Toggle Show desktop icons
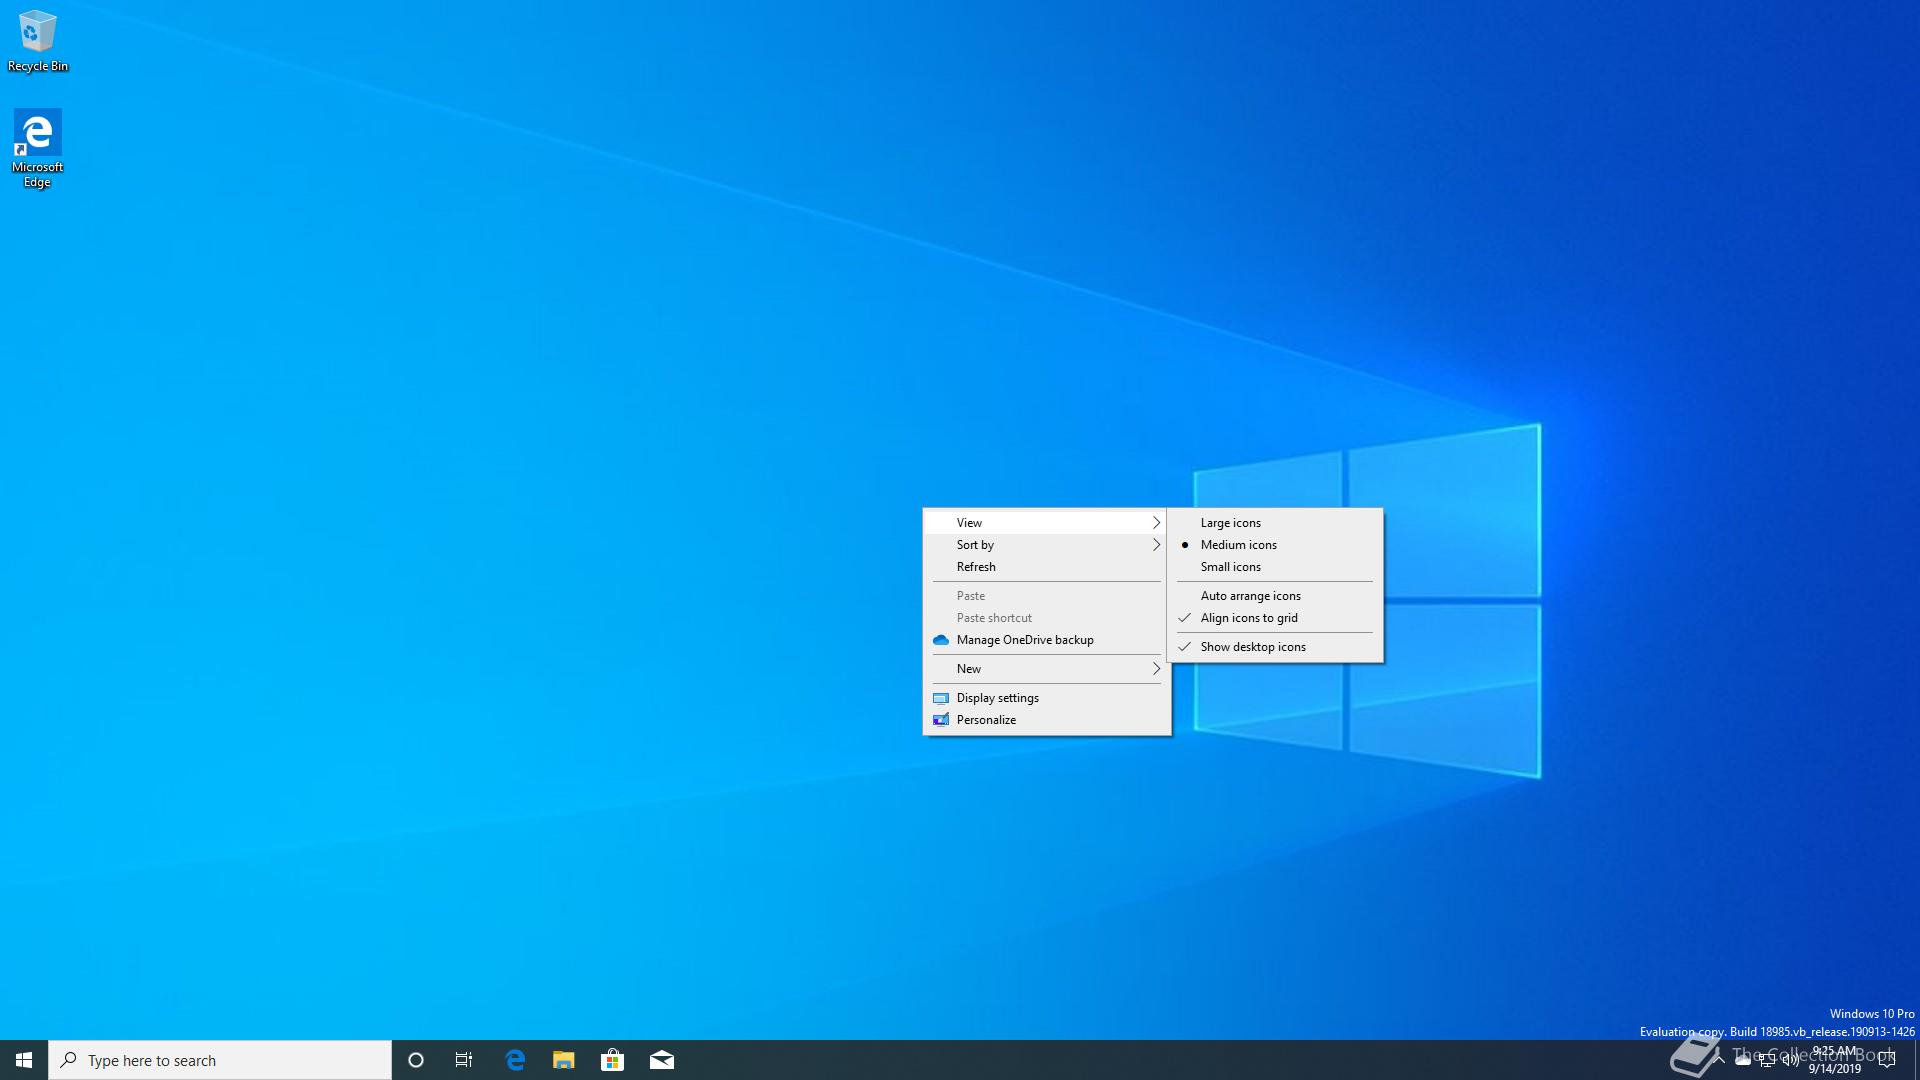The image size is (1920, 1080). tap(1275, 647)
